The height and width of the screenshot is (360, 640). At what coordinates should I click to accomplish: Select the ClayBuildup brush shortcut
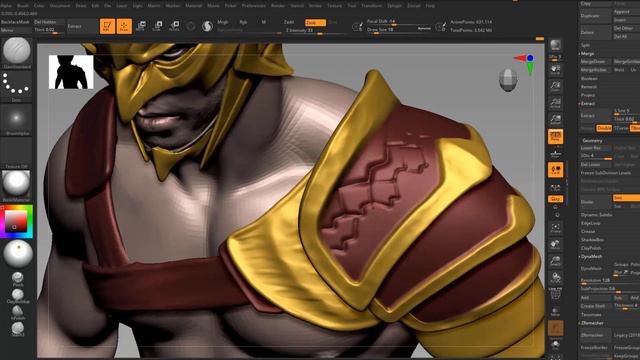(x=18, y=296)
